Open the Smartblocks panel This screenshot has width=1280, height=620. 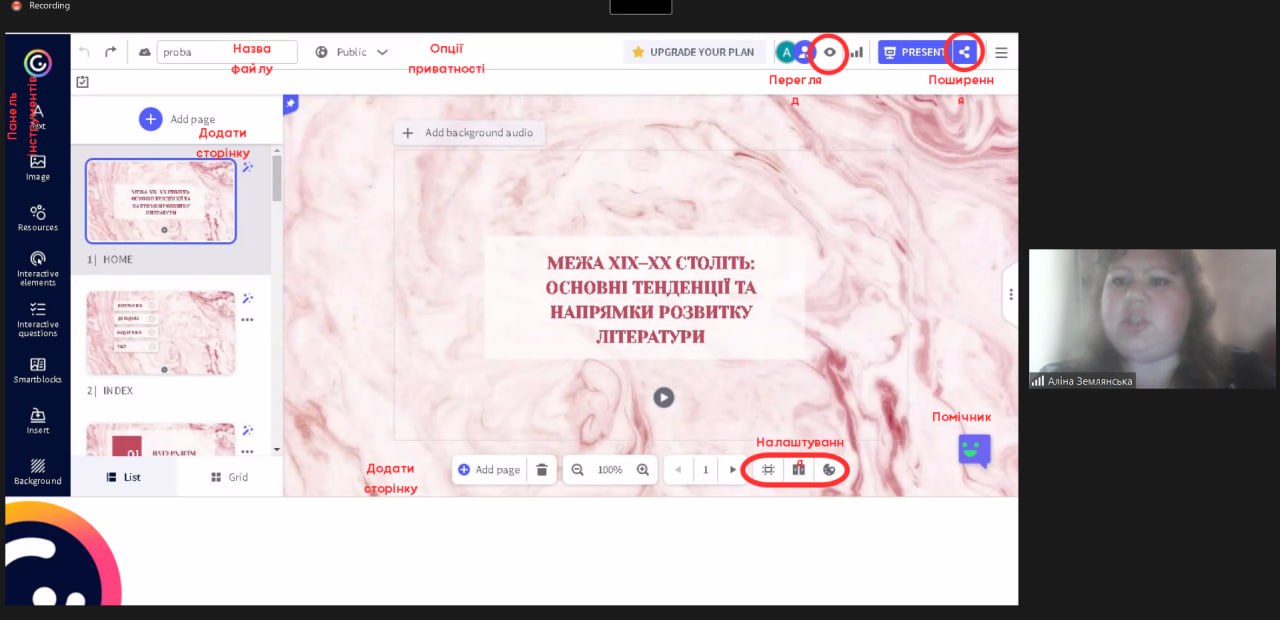(x=38, y=370)
